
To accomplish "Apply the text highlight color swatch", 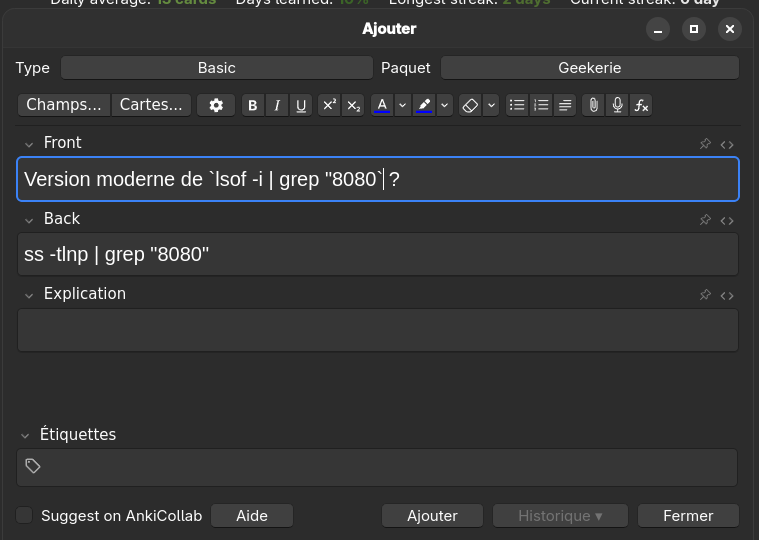I will click(x=424, y=105).
